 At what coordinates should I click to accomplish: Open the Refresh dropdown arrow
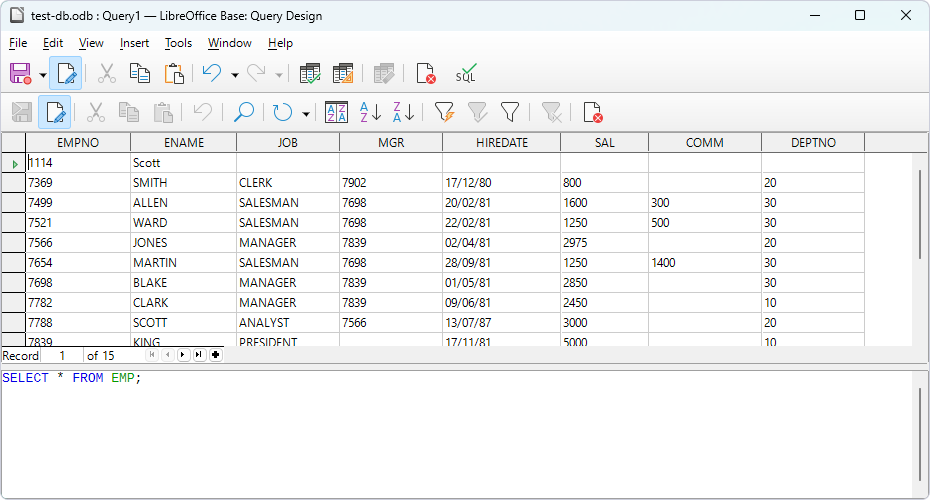point(306,113)
